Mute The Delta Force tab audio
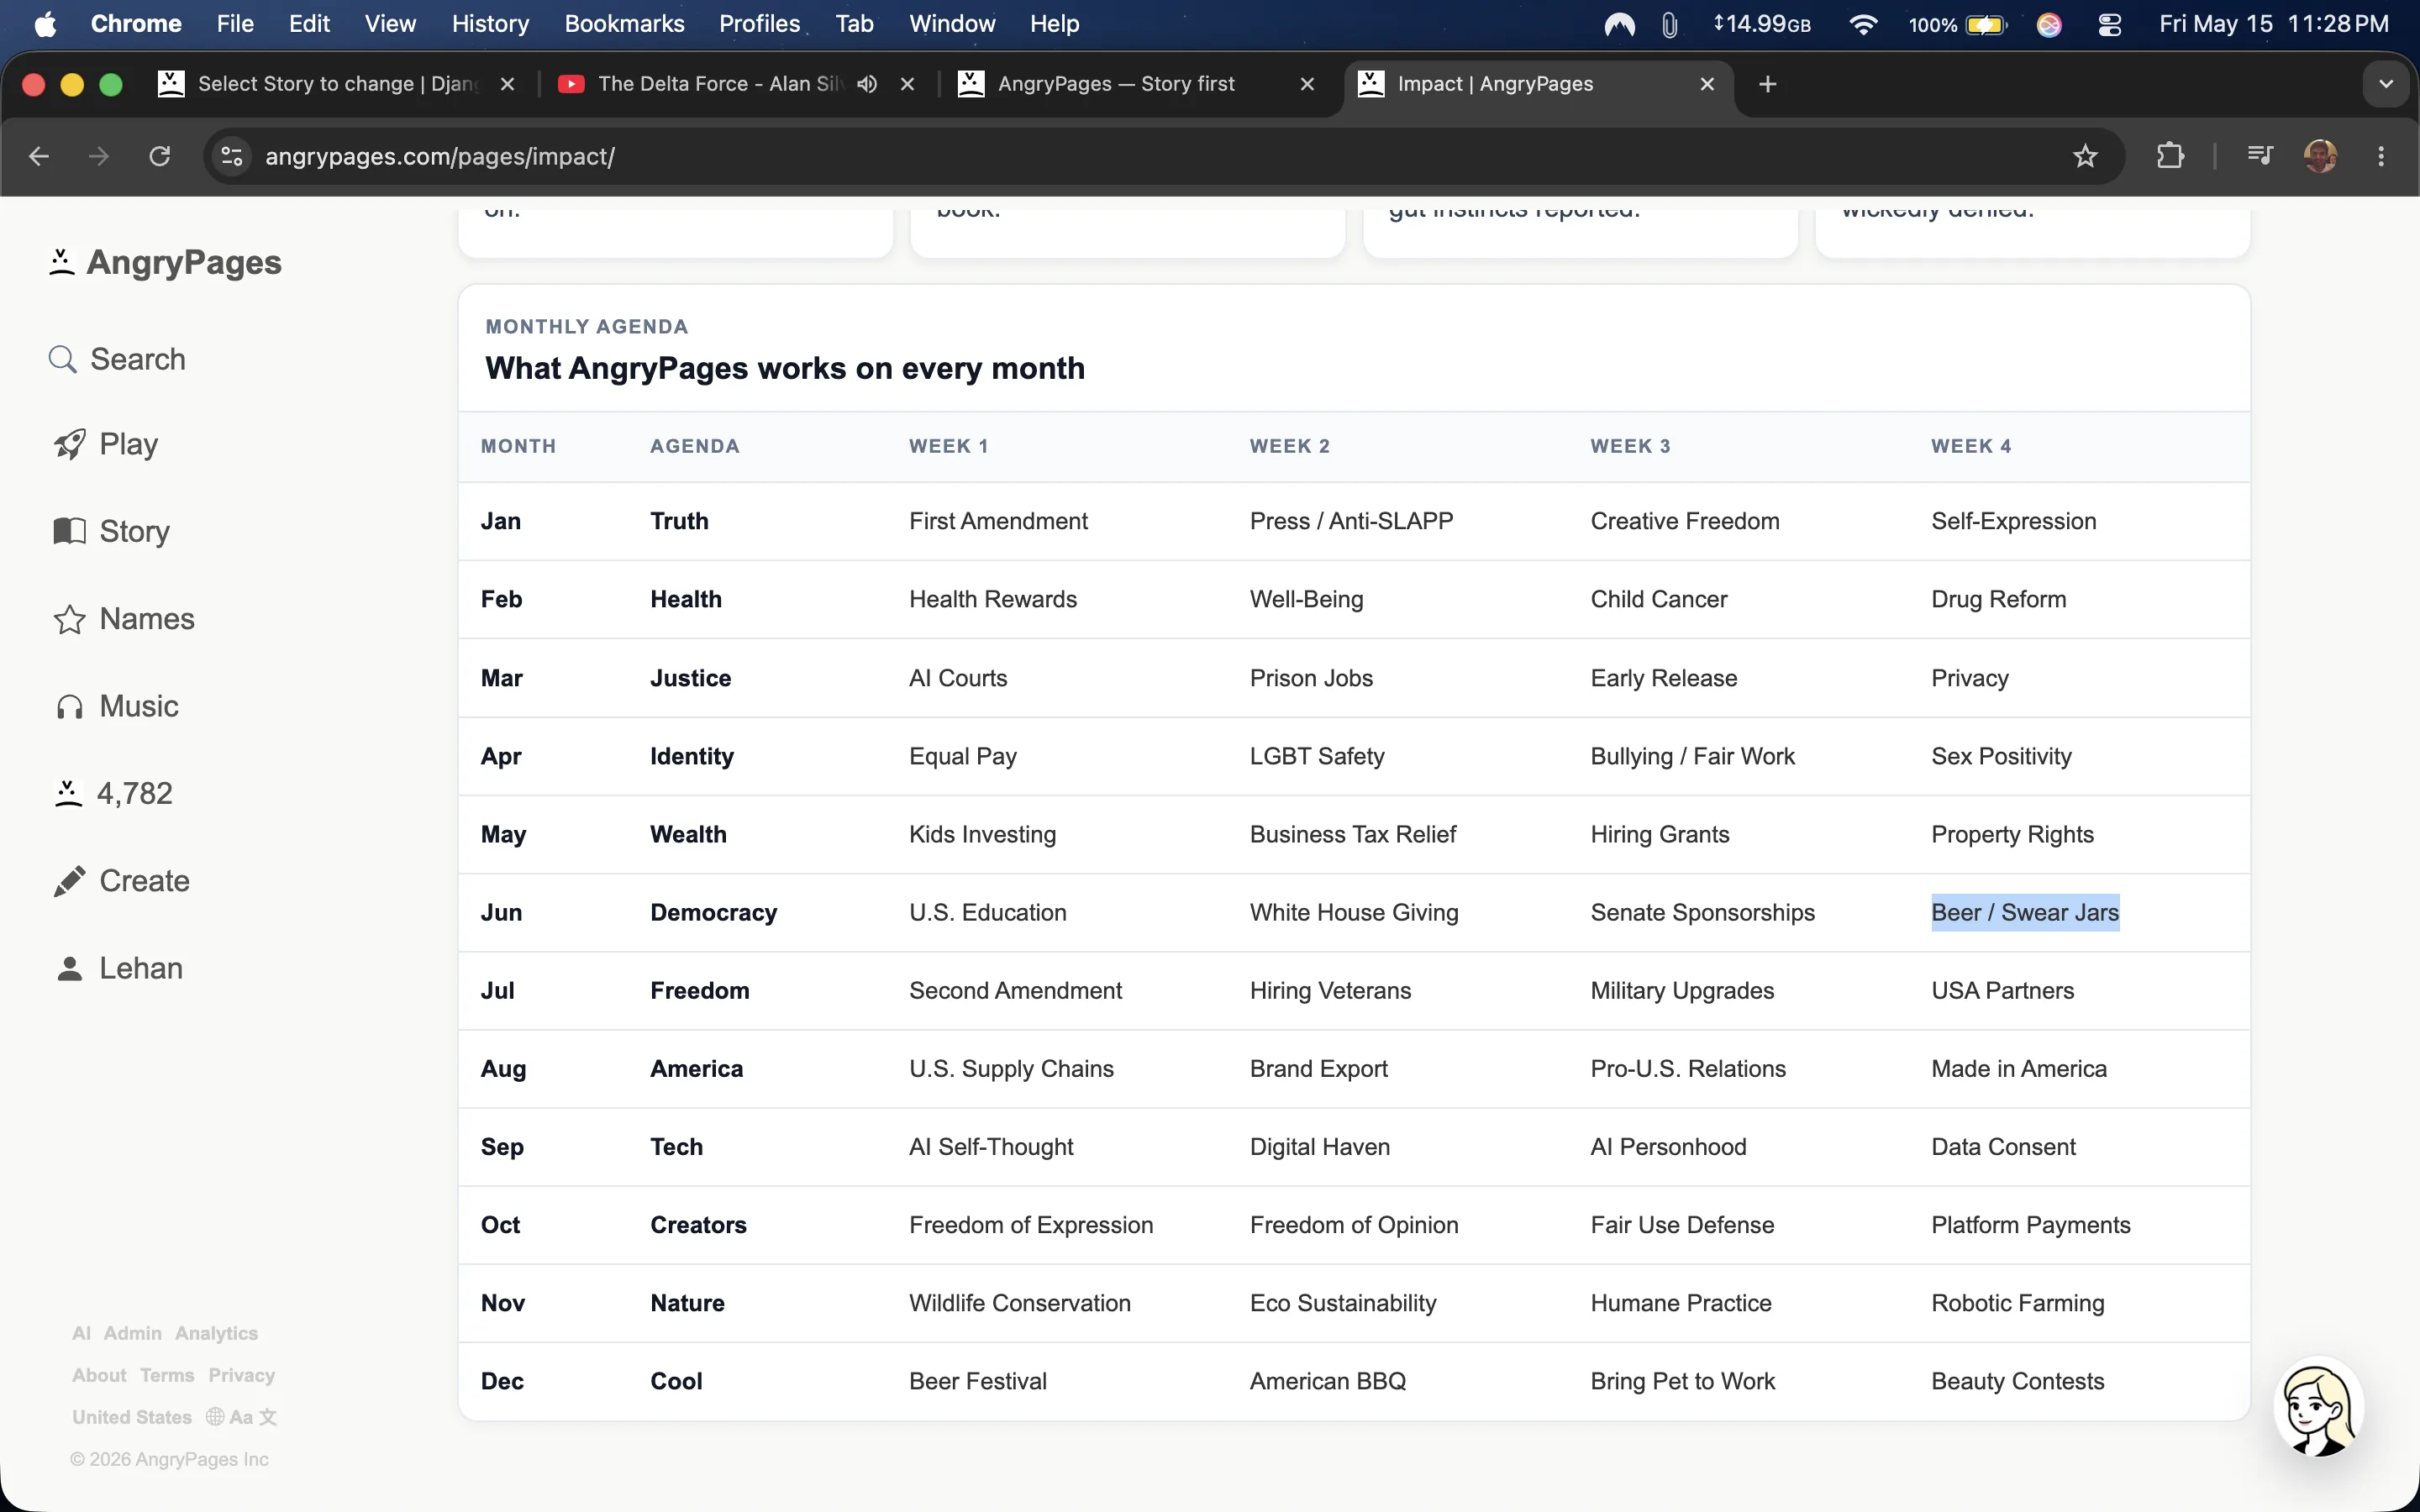Viewport: 2420px width, 1512px height. (x=867, y=84)
